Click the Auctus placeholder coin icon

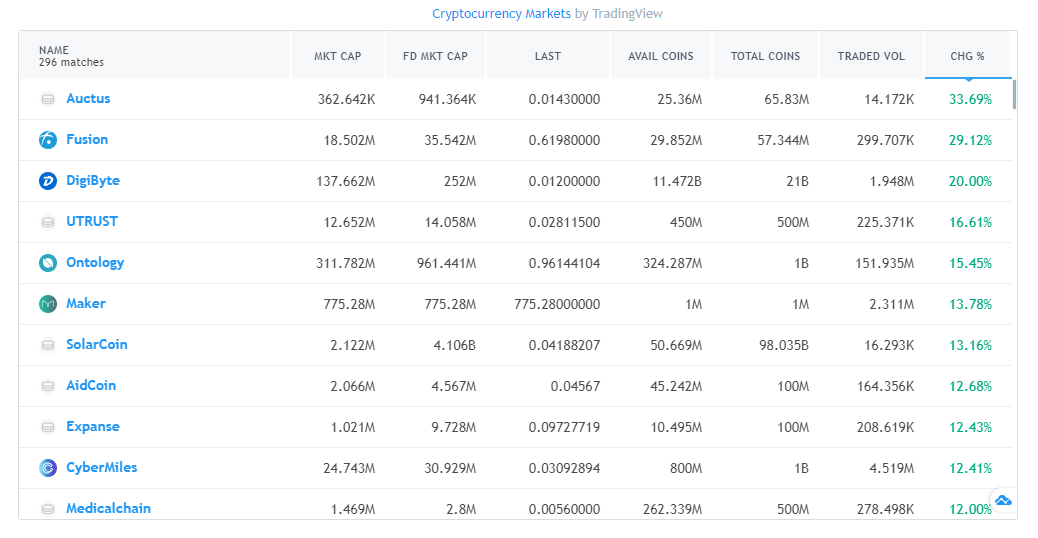[x=47, y=99]
